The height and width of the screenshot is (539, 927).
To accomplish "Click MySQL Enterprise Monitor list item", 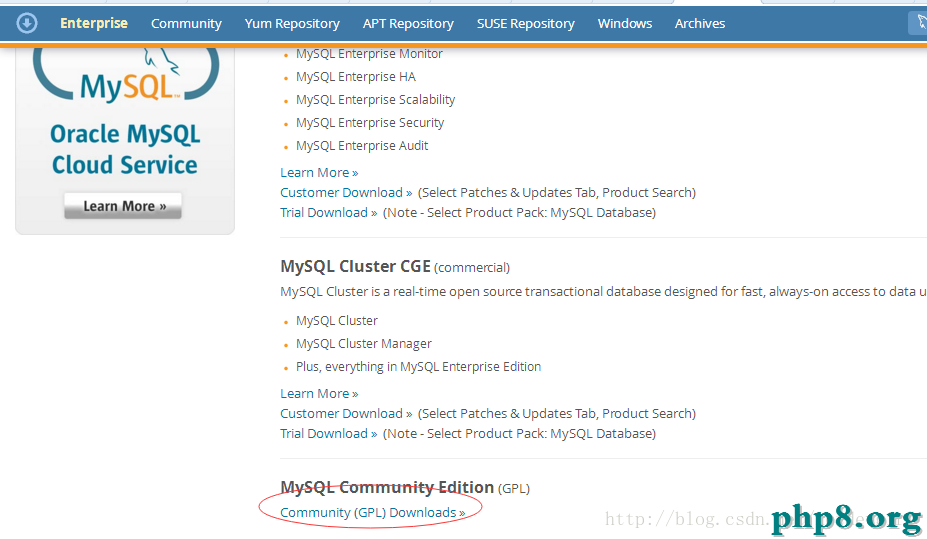I will 369,54.
